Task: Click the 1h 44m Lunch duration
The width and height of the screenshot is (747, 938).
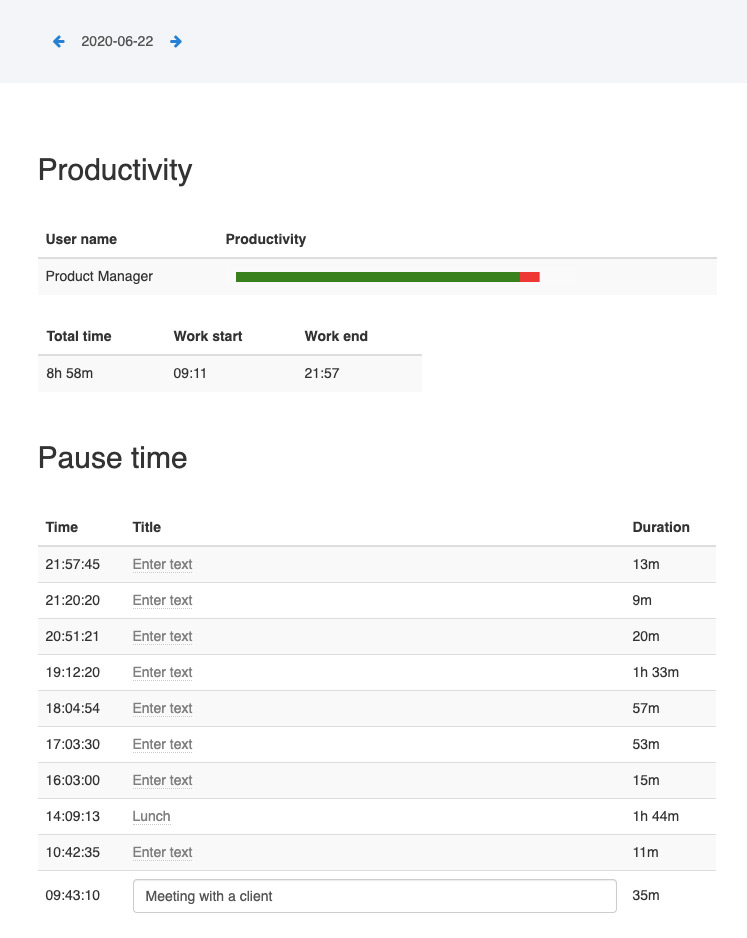Action: click(x=655, y=816)
